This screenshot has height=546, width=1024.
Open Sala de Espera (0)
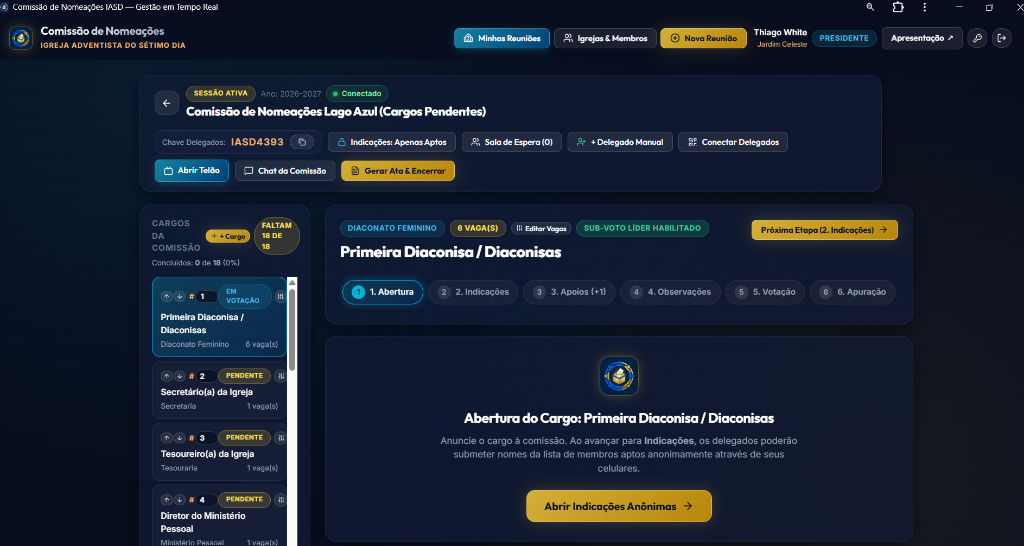pyautogui.click(x=512, y=142)
